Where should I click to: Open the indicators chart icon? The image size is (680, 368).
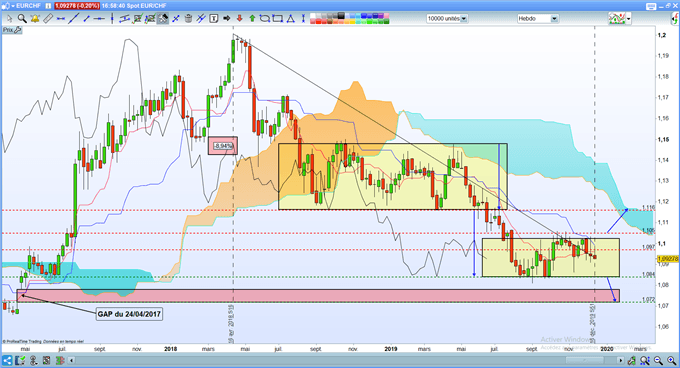click(x=617, y=19)
